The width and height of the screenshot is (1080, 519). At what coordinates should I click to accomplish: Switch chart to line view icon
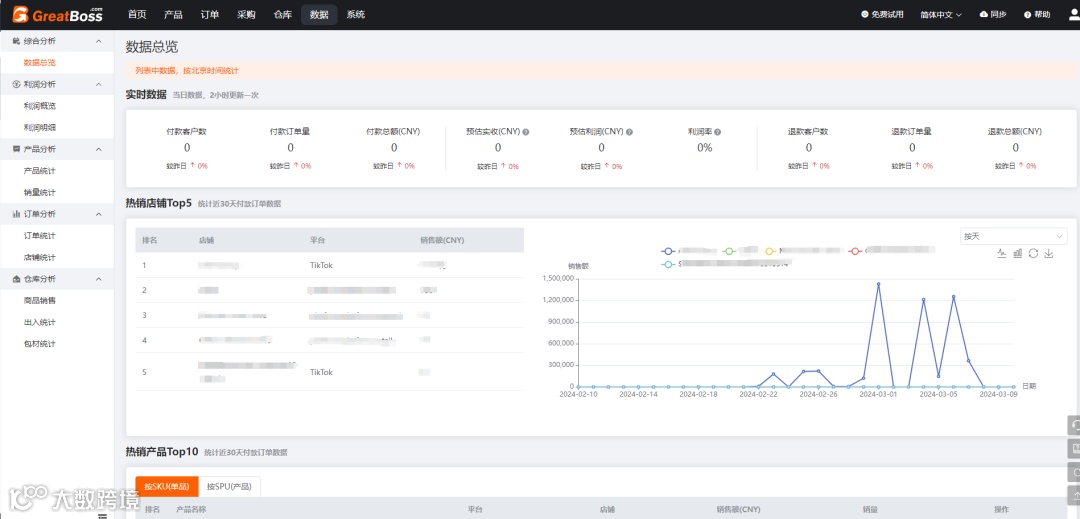1002,253
